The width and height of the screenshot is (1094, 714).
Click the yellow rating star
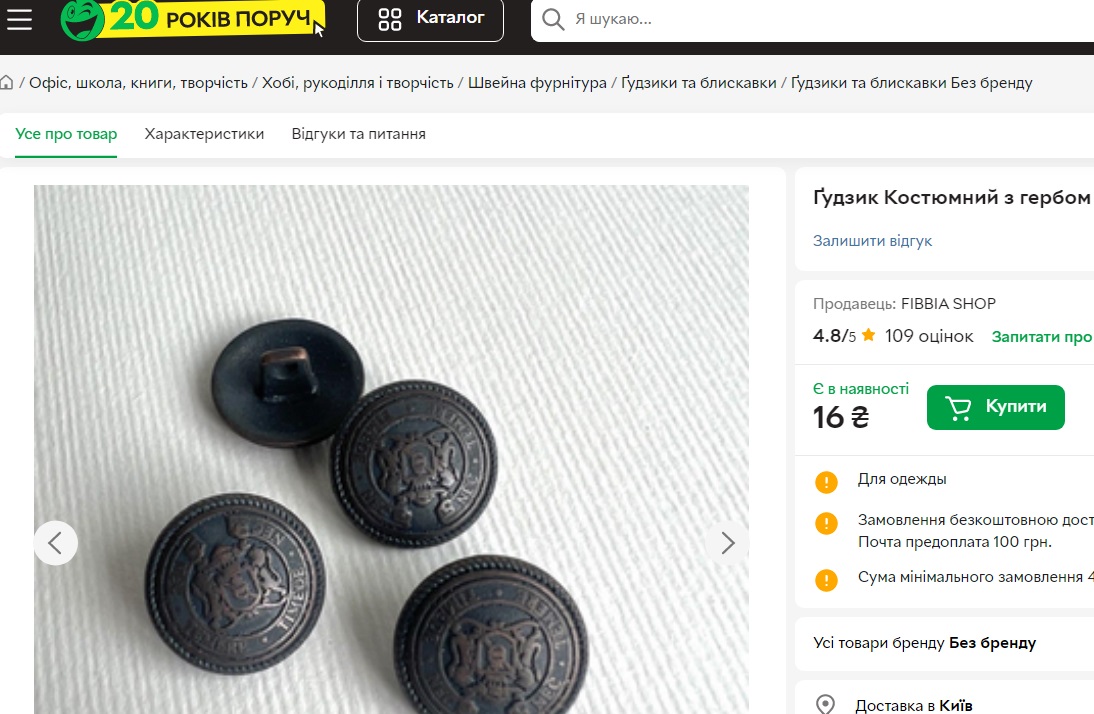pyautogui.click(x=868, y=336)
